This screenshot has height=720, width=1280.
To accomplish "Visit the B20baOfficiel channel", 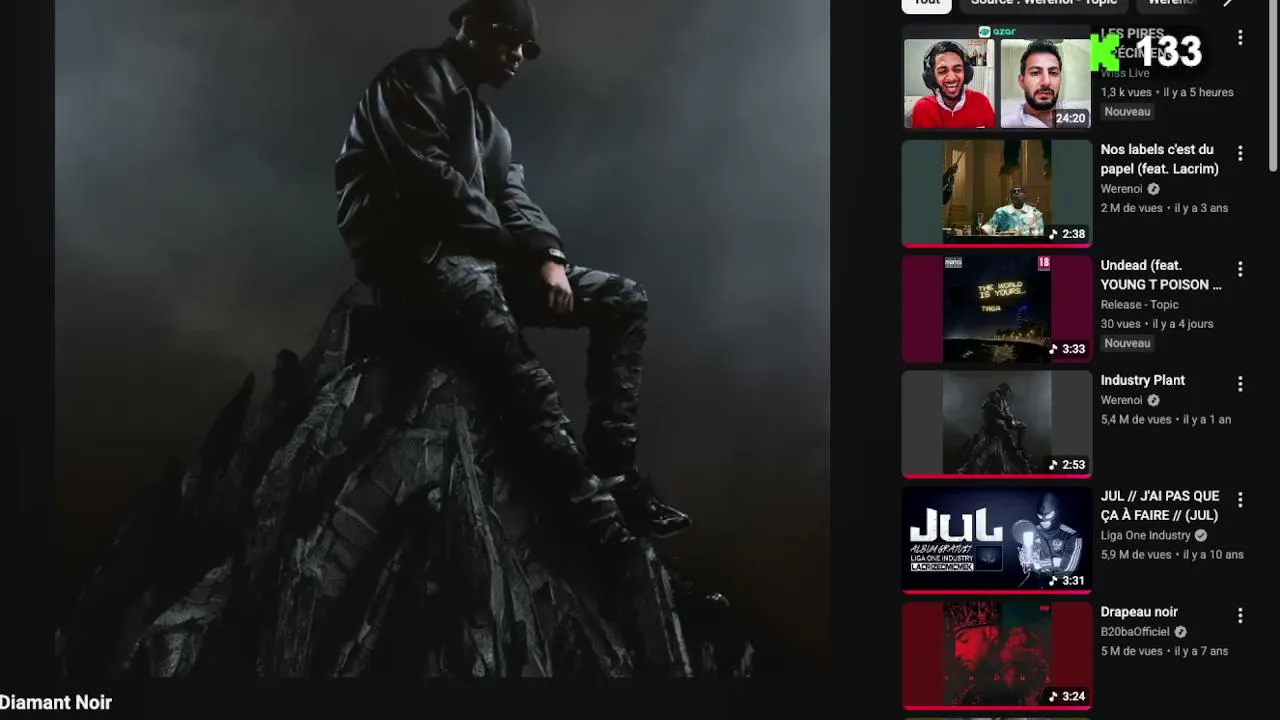I will pos(1135,632).
